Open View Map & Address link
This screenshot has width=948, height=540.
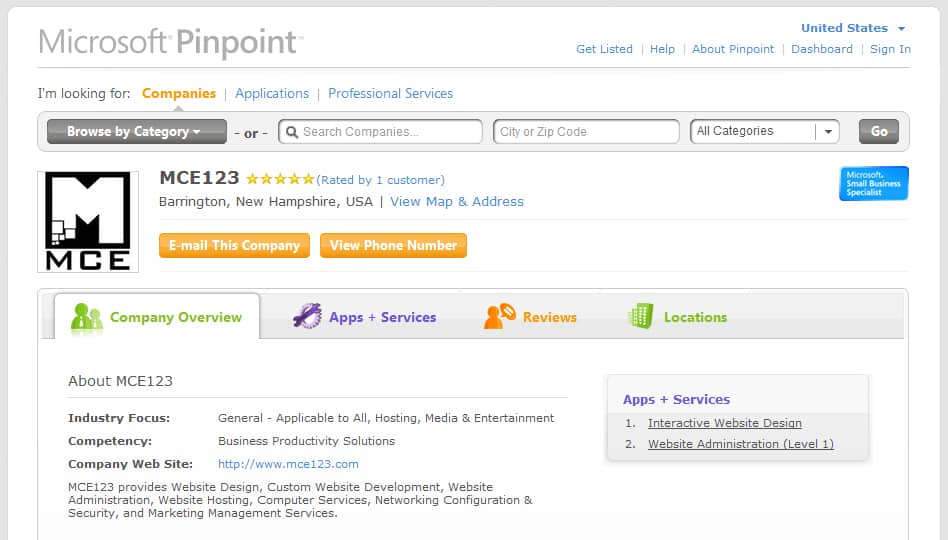point(457,201)
